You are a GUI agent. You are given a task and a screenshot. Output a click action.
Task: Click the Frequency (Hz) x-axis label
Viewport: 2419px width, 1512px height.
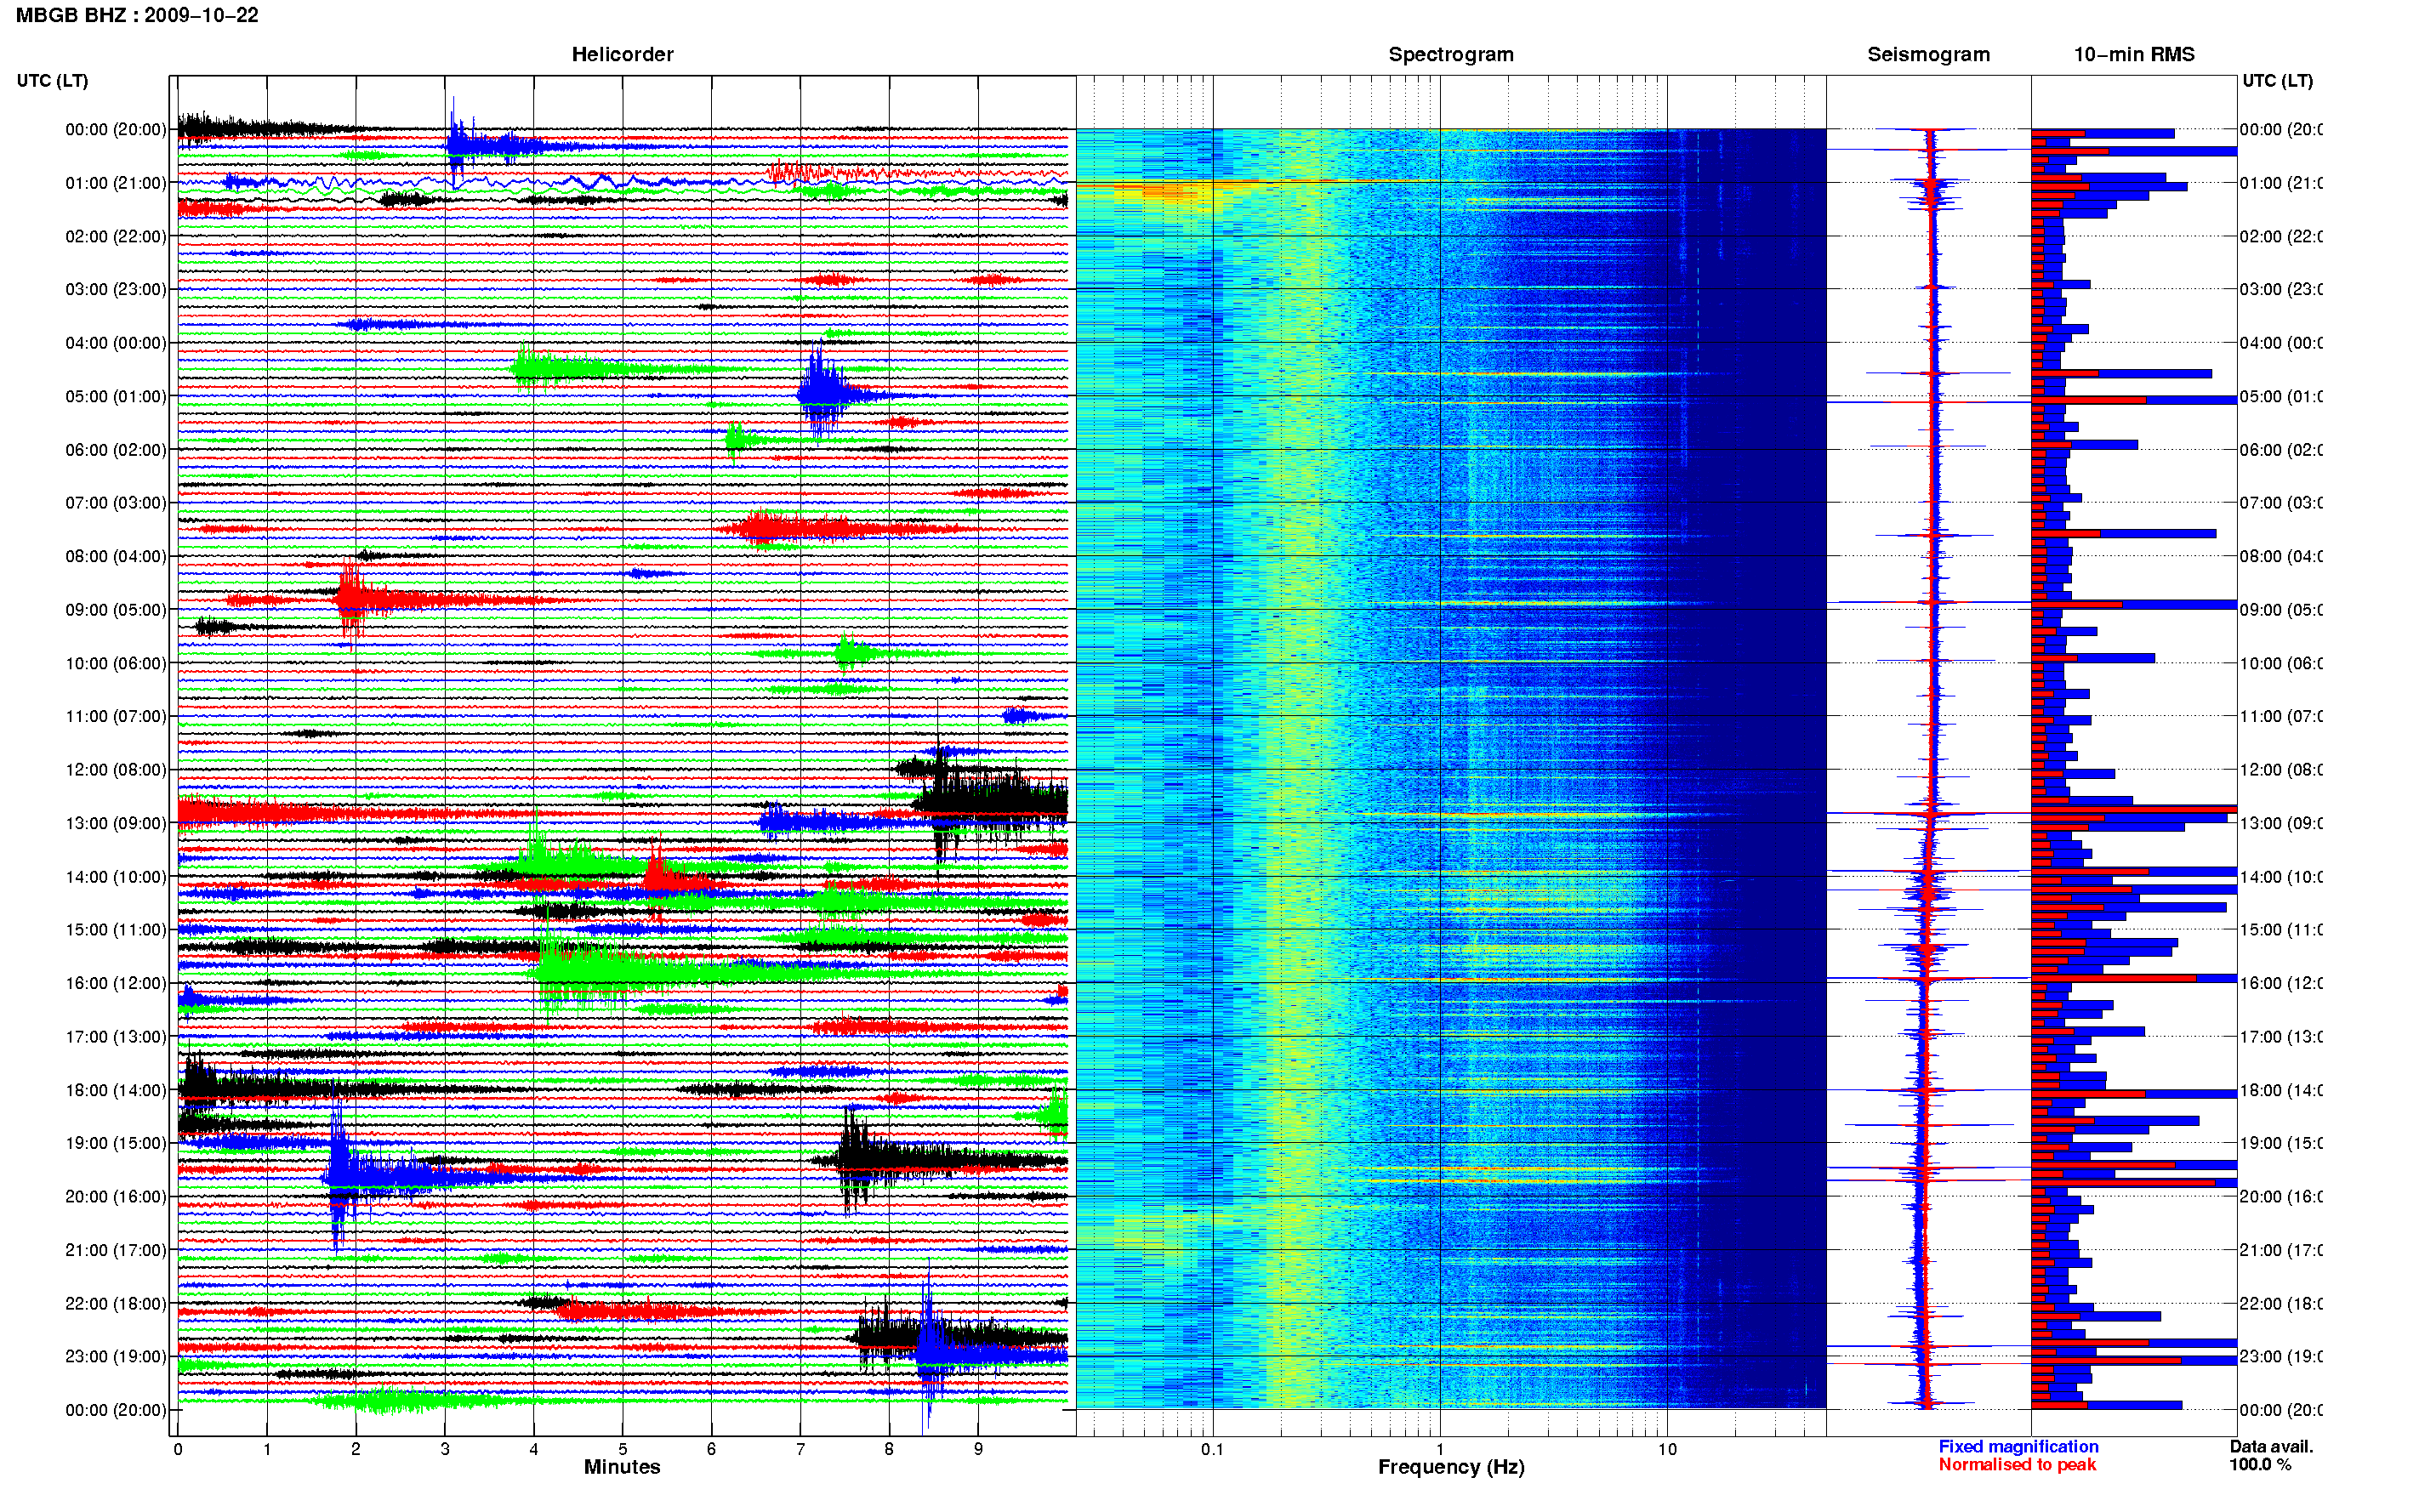click(x=1450, y=1467)
